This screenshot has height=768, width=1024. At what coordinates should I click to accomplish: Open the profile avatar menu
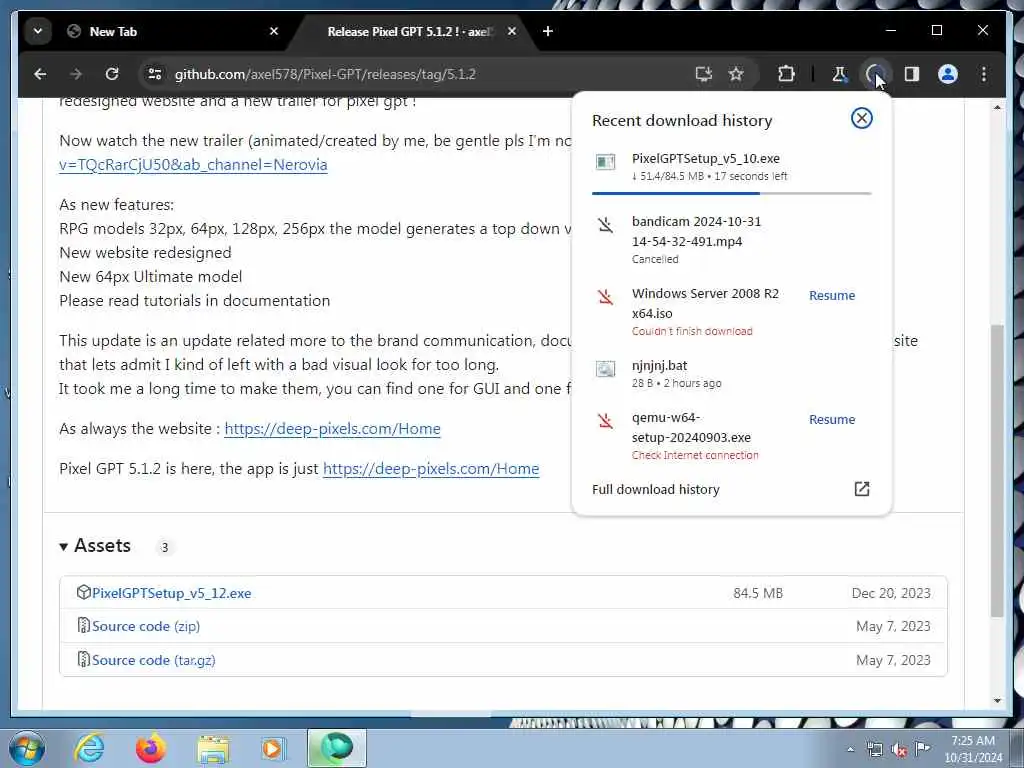click(x=948, y=74)
